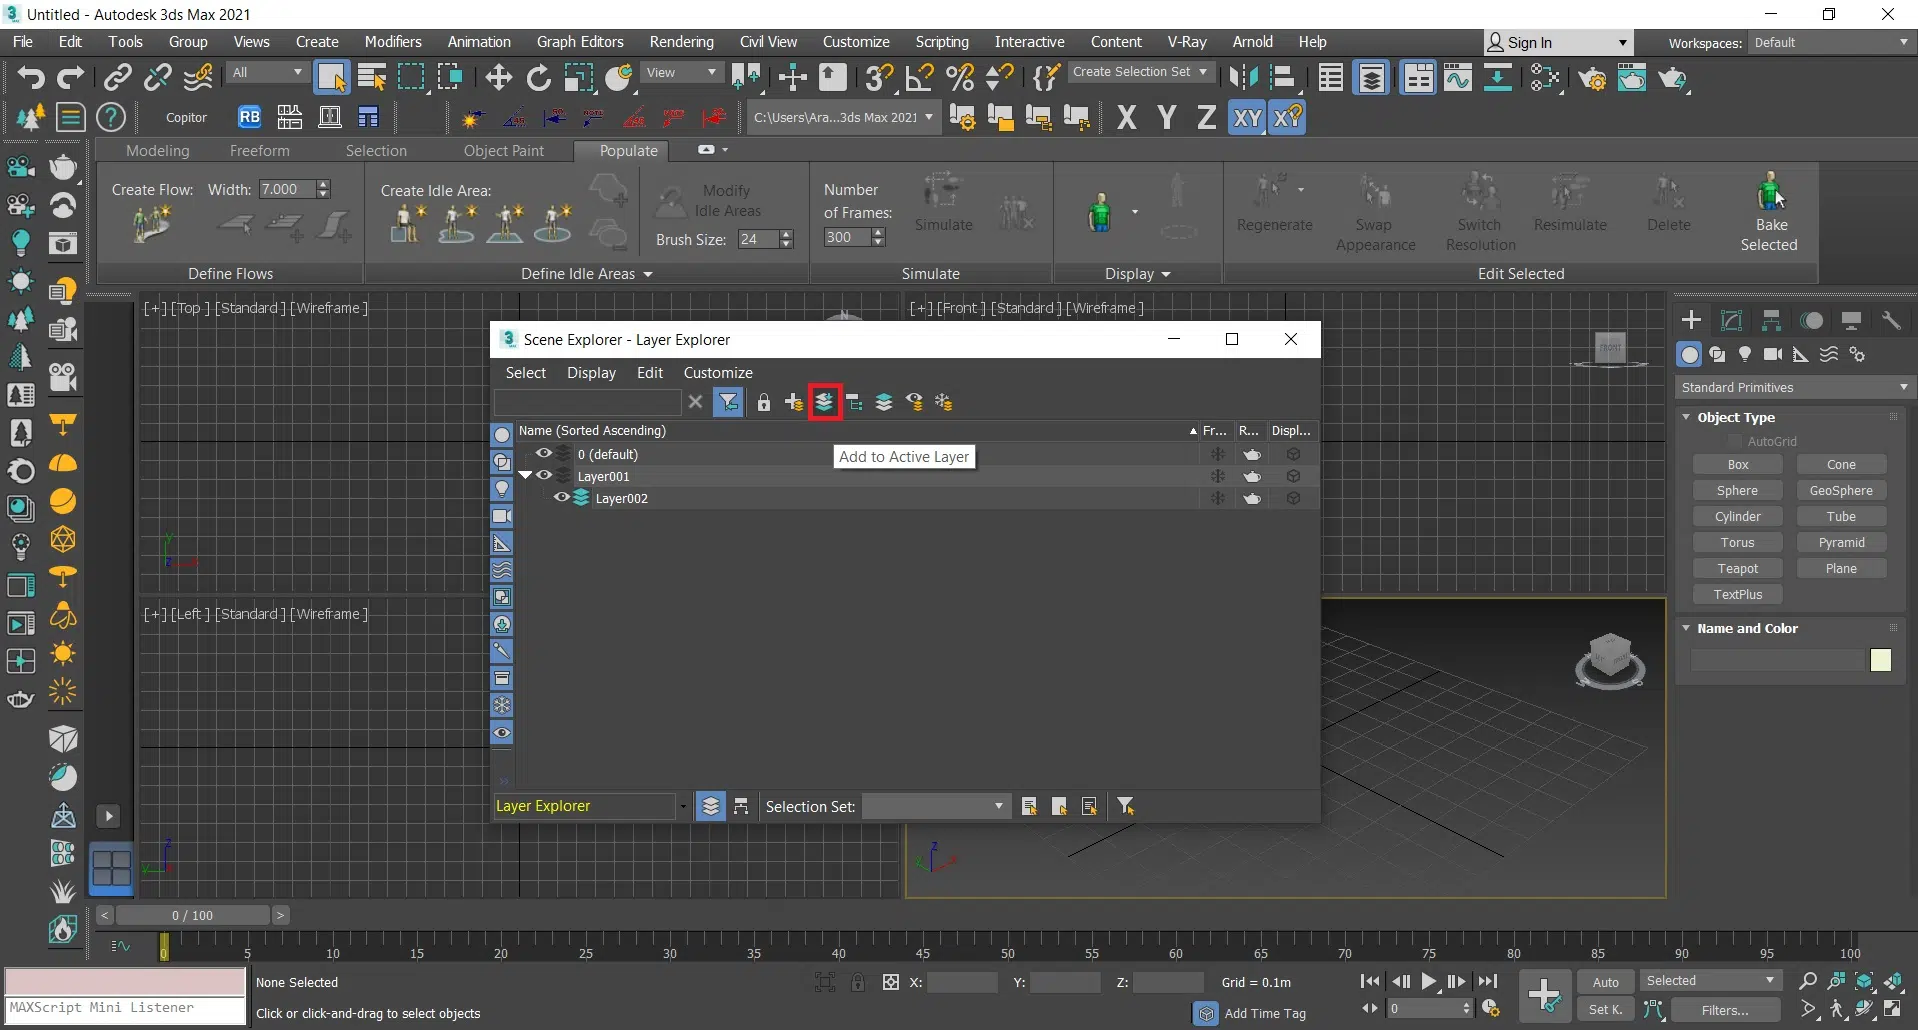Click Bake Selected in Populate ribbon
The height and width of the screenshot is (1030, 1918).
(x=1768, y=213)
